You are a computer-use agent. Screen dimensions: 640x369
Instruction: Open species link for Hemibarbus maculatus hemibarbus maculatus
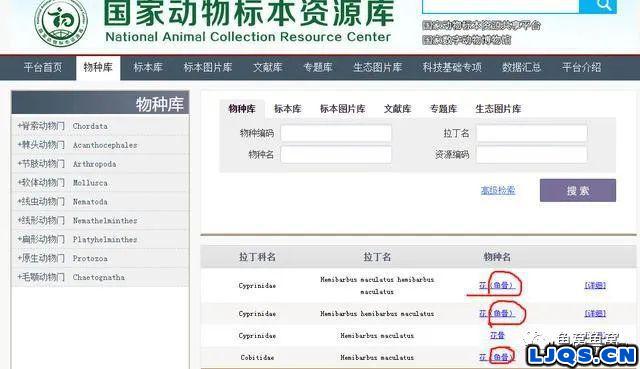point(496,285)
